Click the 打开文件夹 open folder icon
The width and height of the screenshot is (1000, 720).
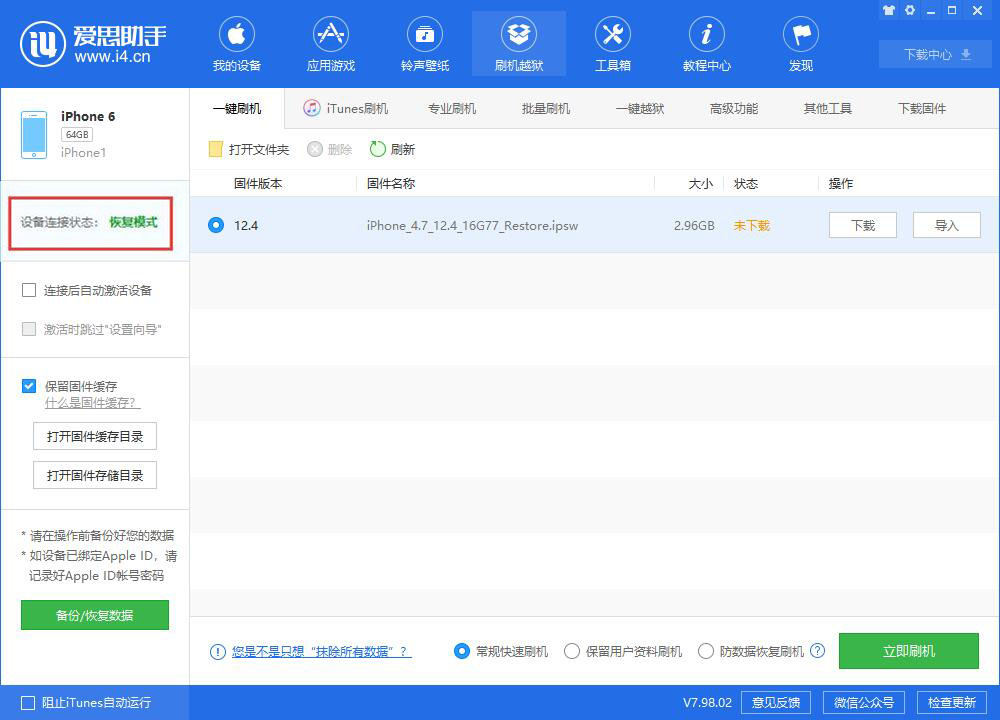coord(215,148)
